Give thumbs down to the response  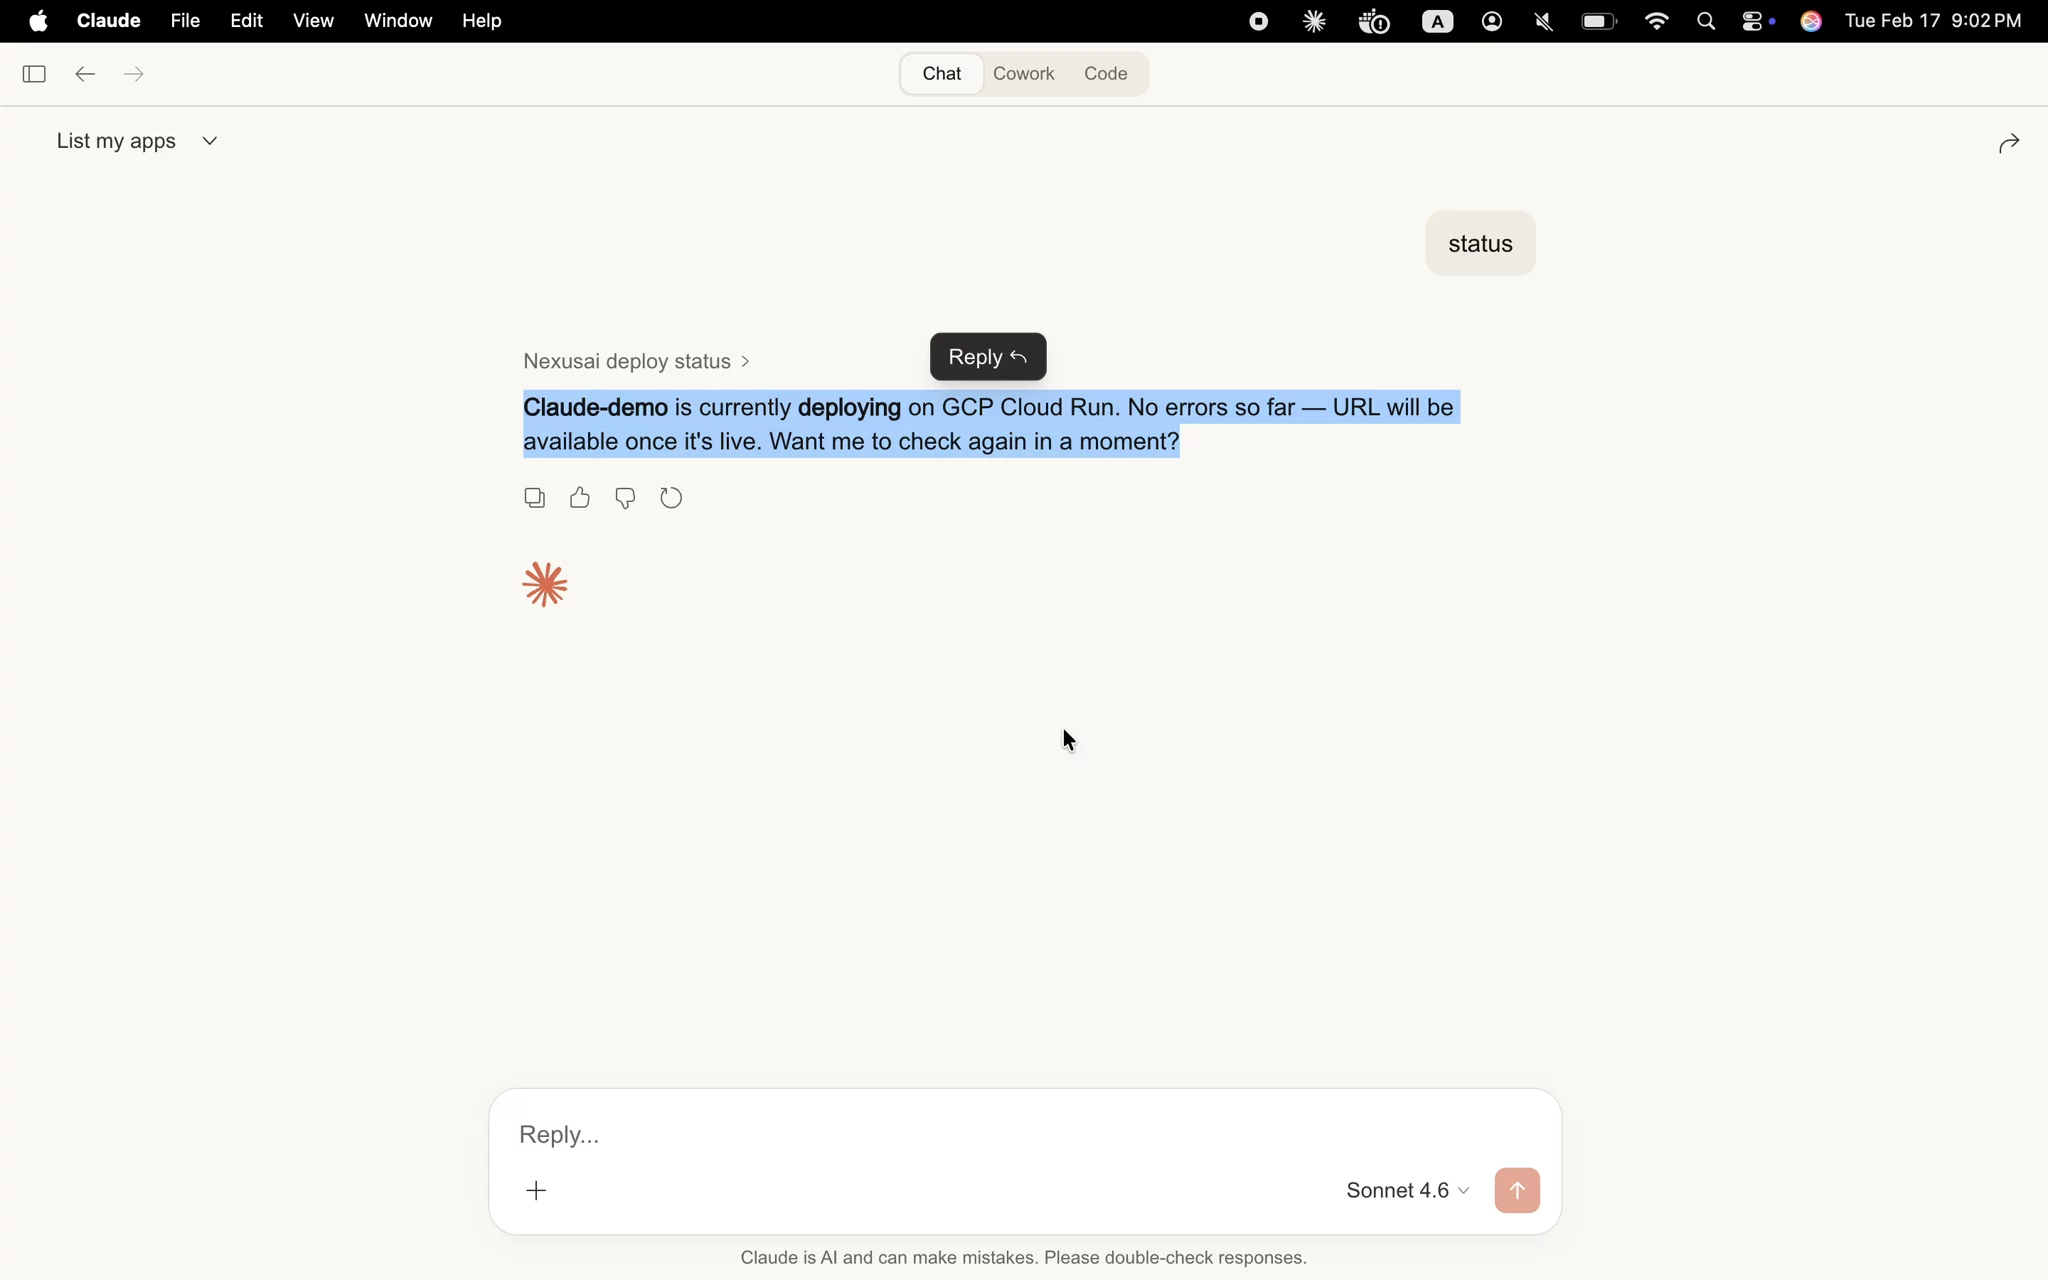pyautogui.click(x=625, y=498)
